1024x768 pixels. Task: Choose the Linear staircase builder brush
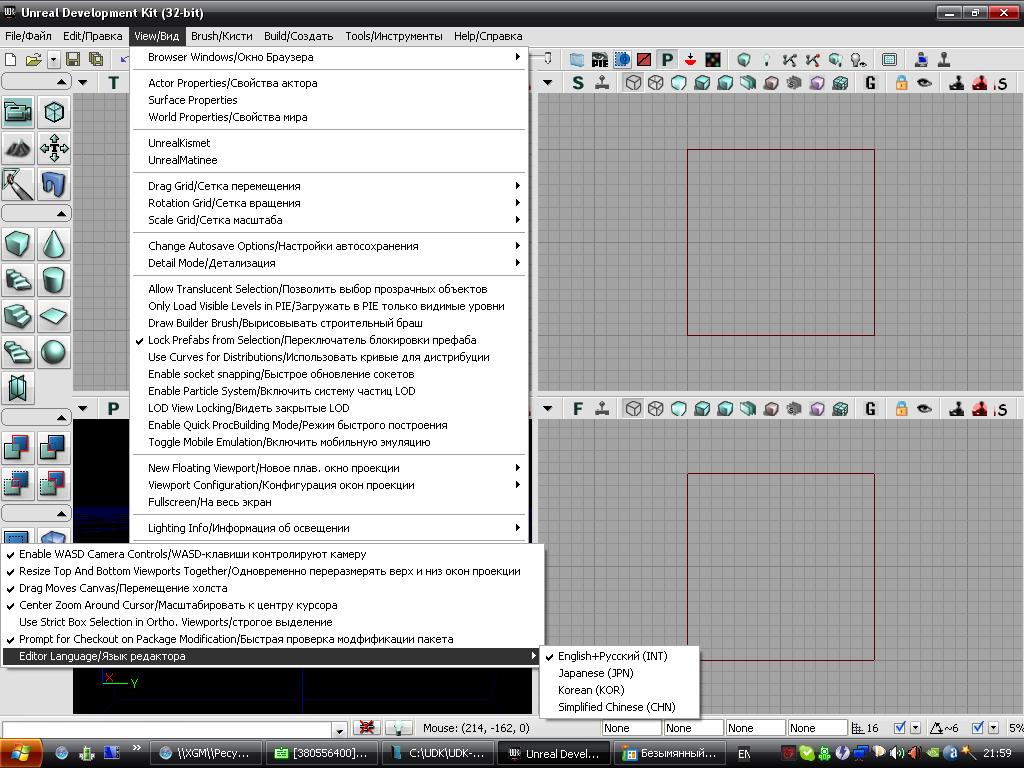click(x=18, y=317)
